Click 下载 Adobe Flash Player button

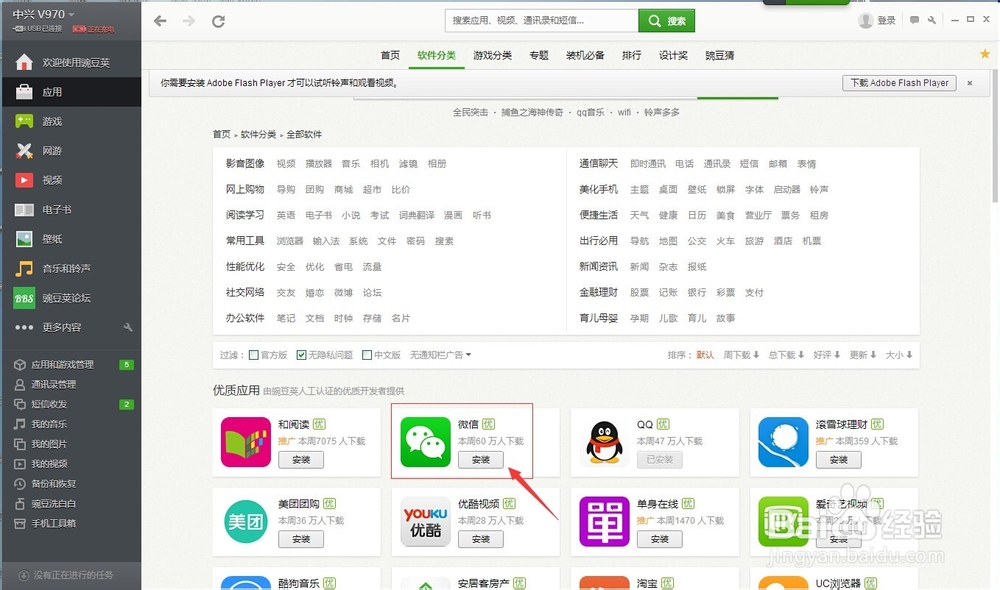pyautogui.click(x=899, y=83)
